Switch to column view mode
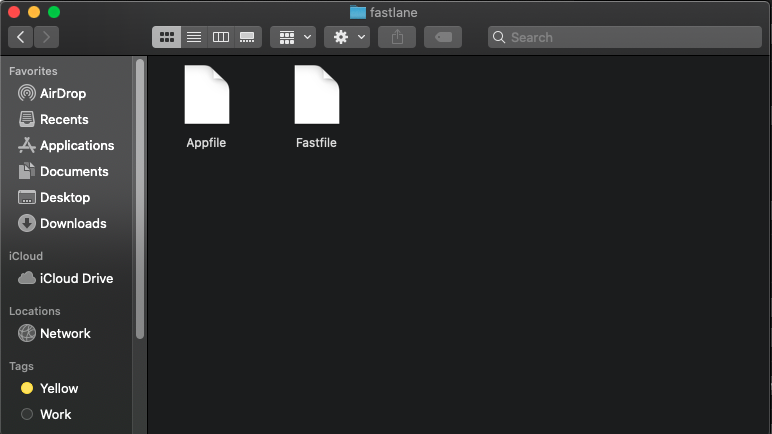Viewport: 772px width, 434px height. point(221,37)
